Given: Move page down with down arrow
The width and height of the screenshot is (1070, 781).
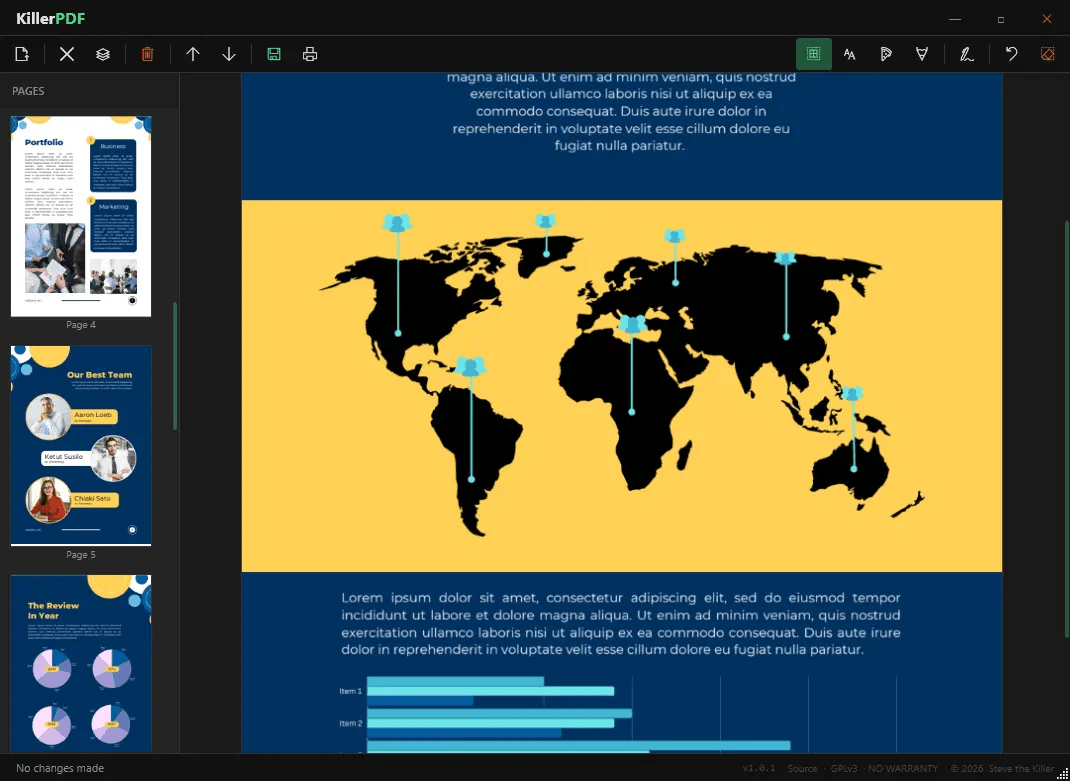Looking at the screenshot, I should tap(229, 54).
